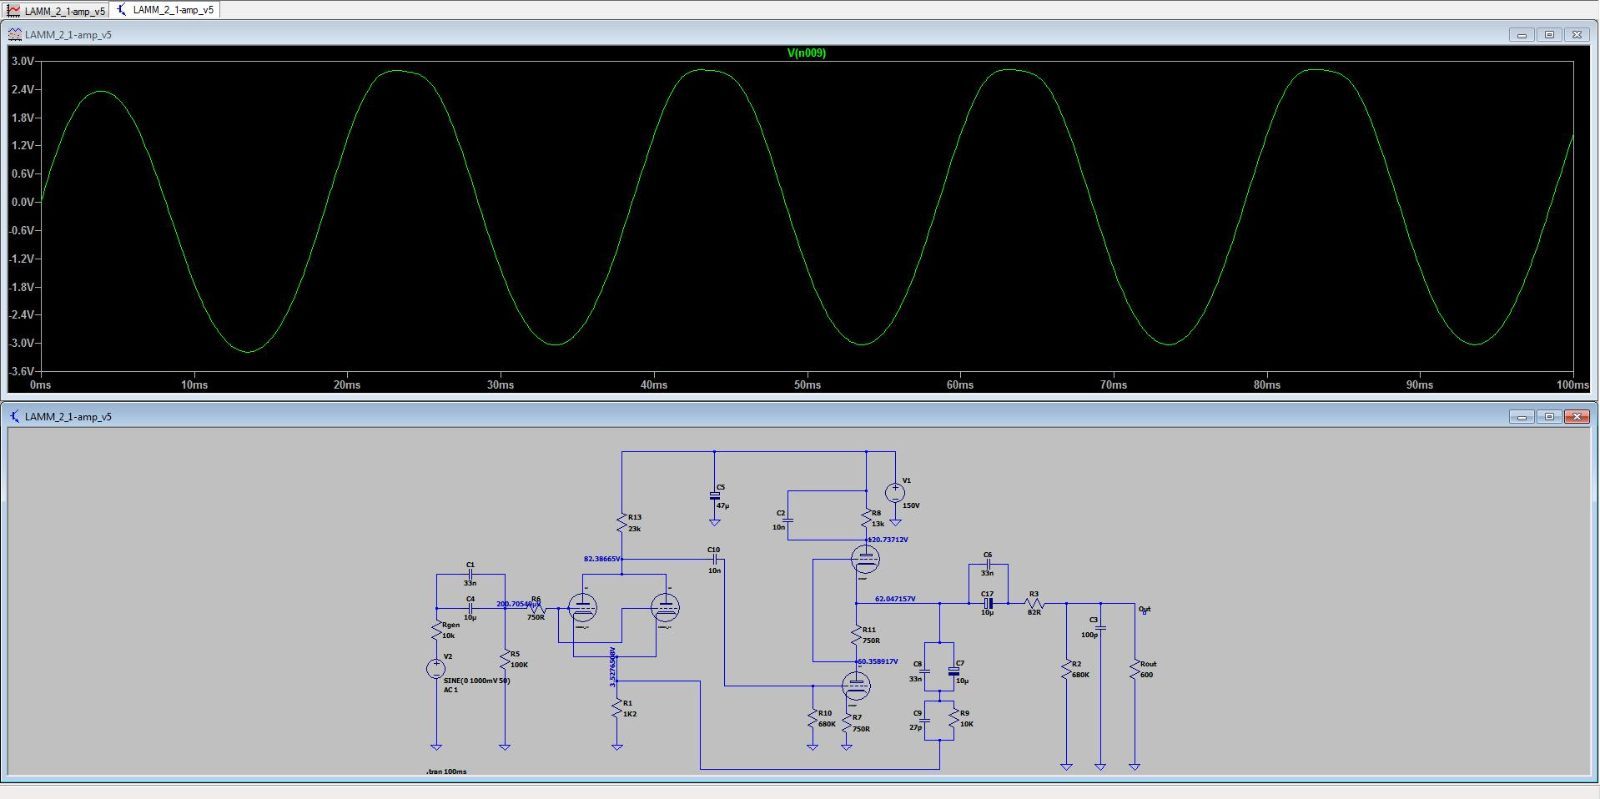Screen dimensions: 1600x799
Task: Click the C4 10µ capacitor symbol
Action: click(x=470, y=607)
